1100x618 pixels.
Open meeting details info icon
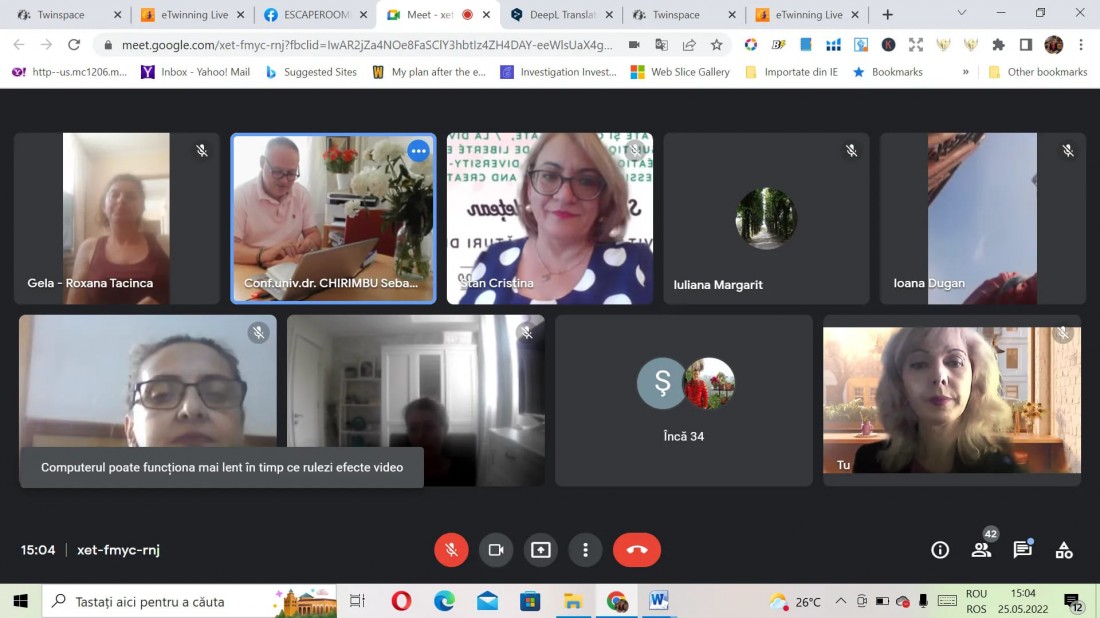coord(940,550)
